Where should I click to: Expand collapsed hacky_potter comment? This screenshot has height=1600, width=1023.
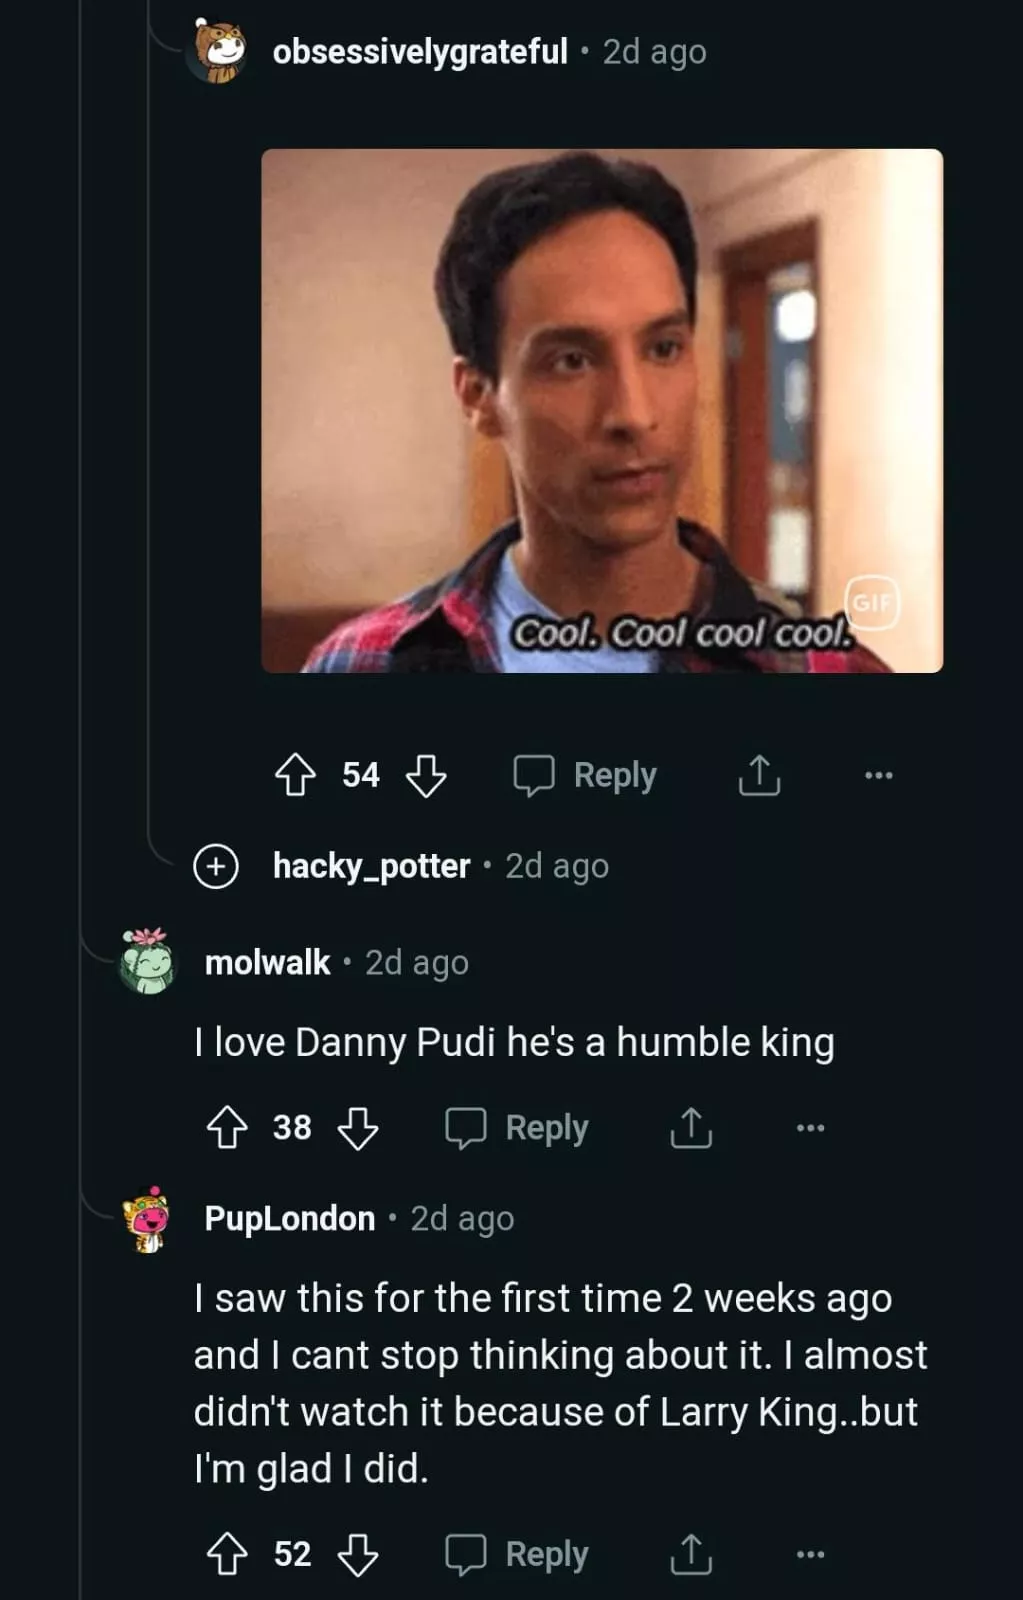[x=216, y=866]
